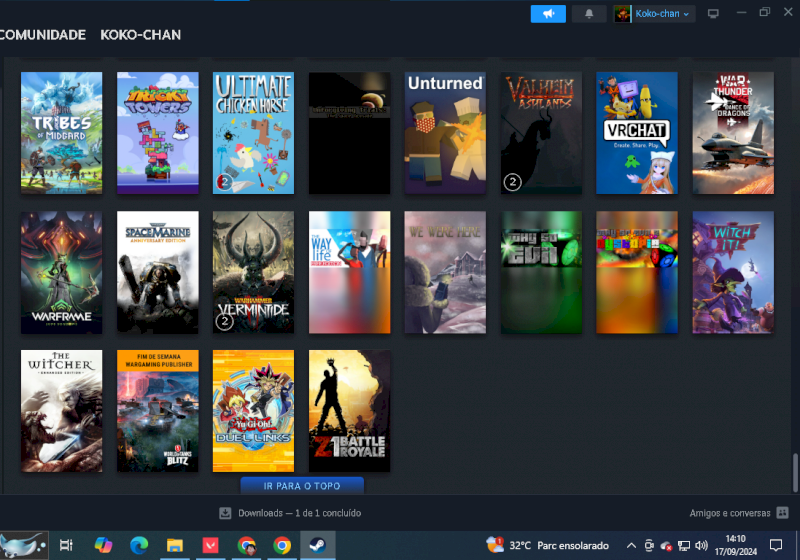Enter Big Picture mode via monitor icon
Image resolution: width=800 pixels, height=560 pixels.
[x=713, y=14]
